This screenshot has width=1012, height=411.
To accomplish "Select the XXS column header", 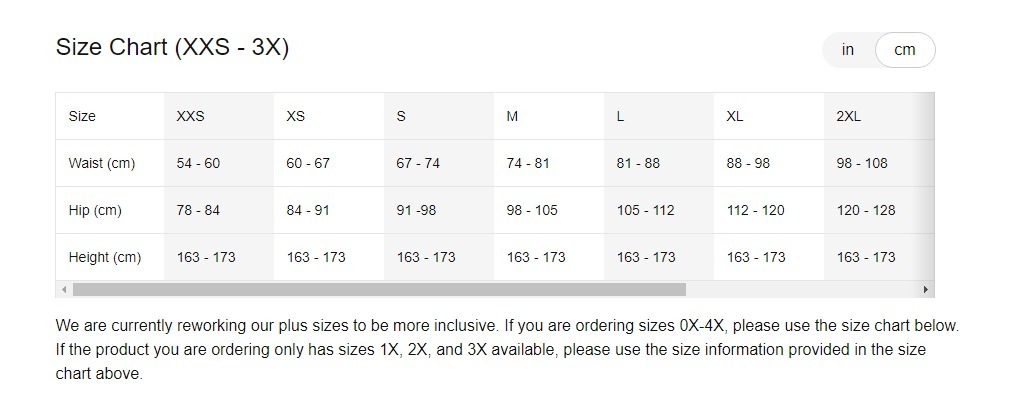I will pyautogui.click(x=190, y=116).
